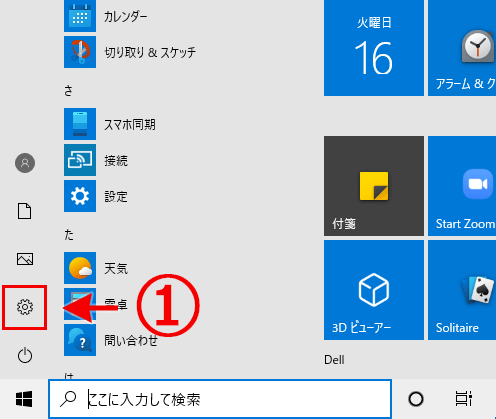The width and height of the screenshot is (496, 419).
Task: Open the Calendar (カレンダー) app icon
Action: pyautogui.click(x=80, y=16)
